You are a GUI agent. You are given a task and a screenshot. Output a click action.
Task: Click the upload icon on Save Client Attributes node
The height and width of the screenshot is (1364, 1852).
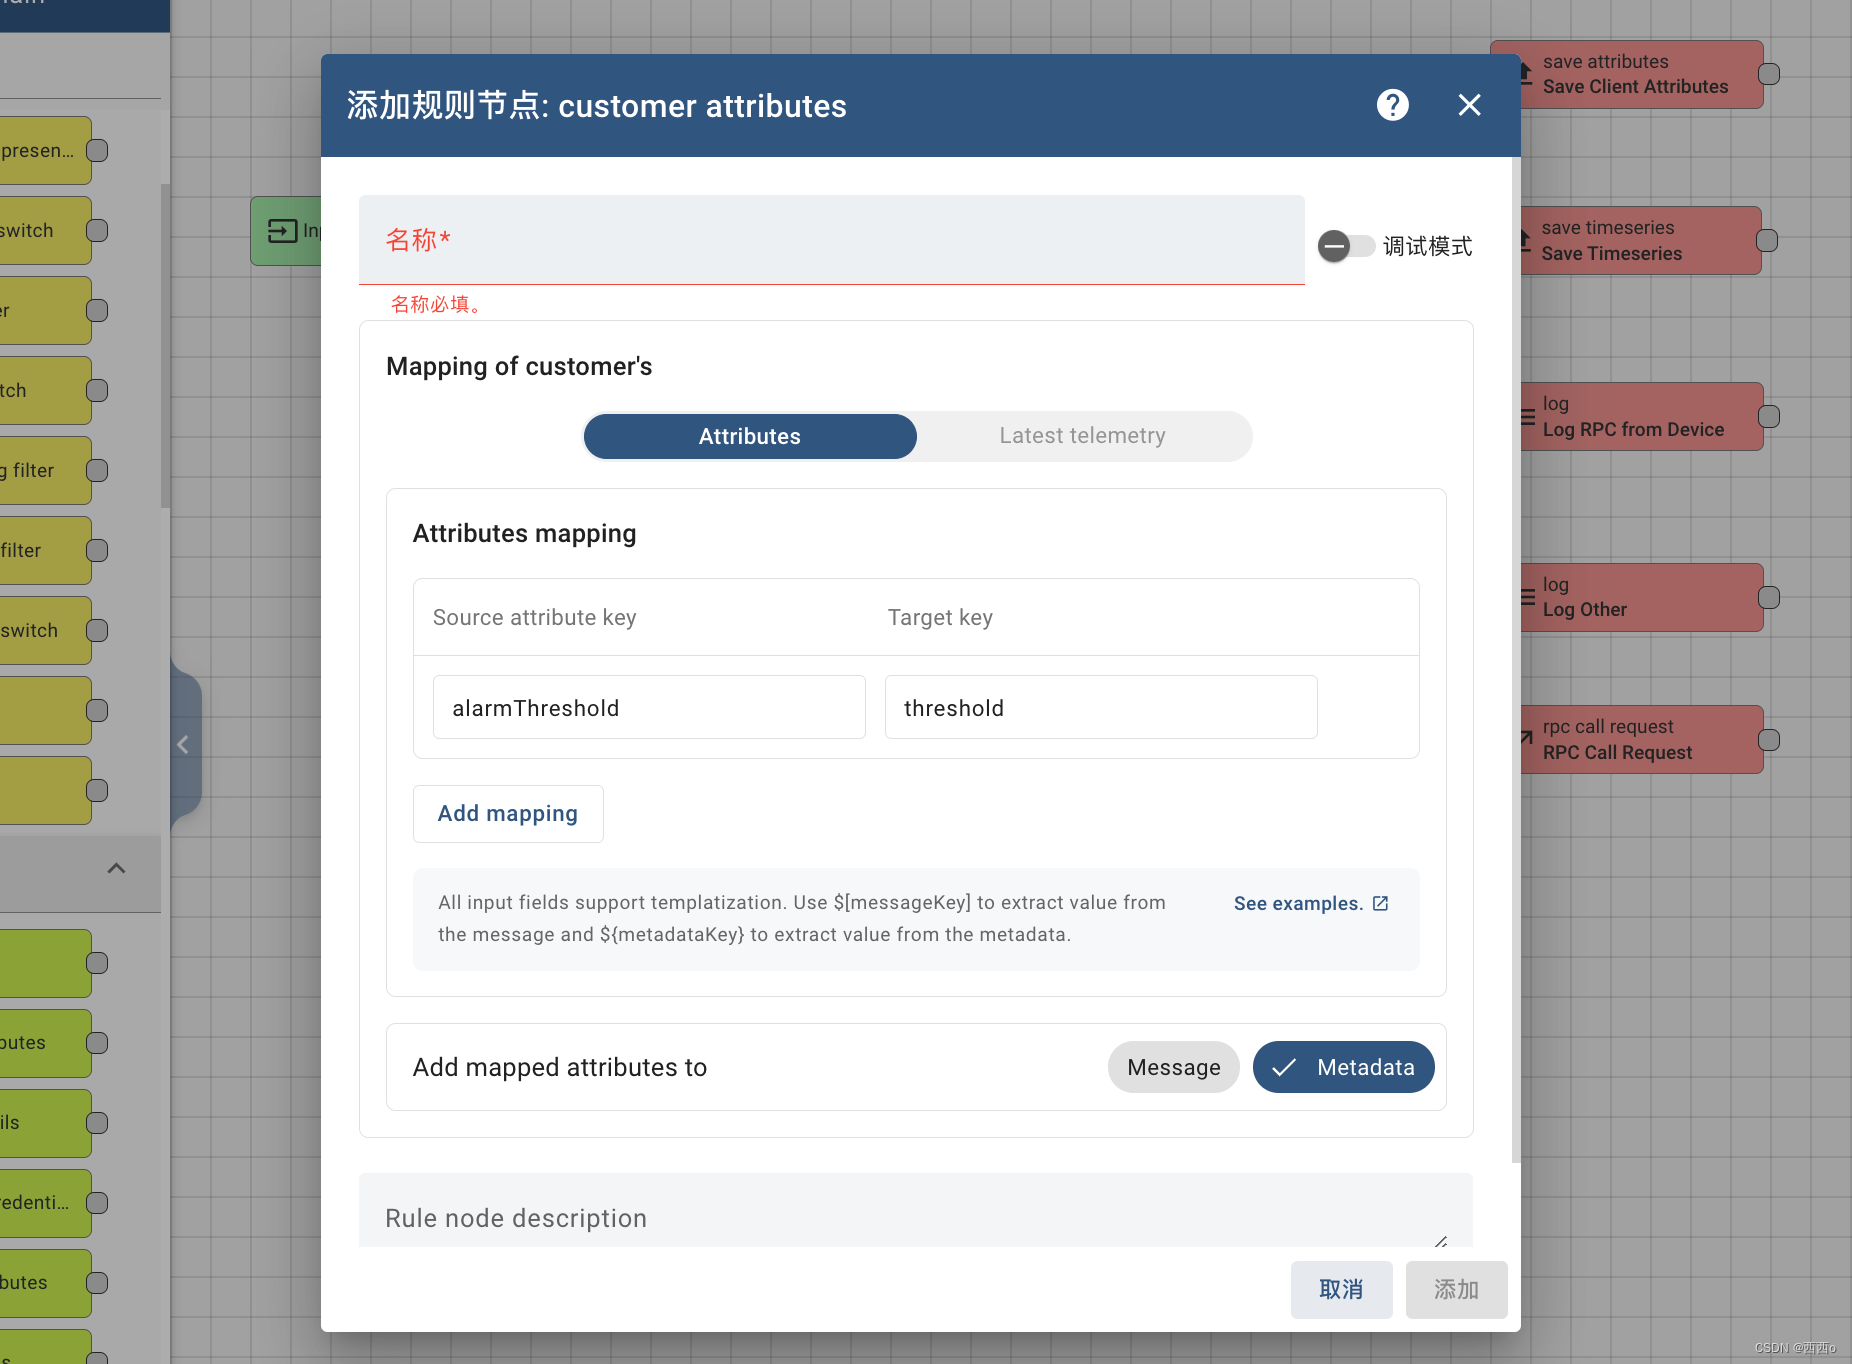tap(1523, 73)
